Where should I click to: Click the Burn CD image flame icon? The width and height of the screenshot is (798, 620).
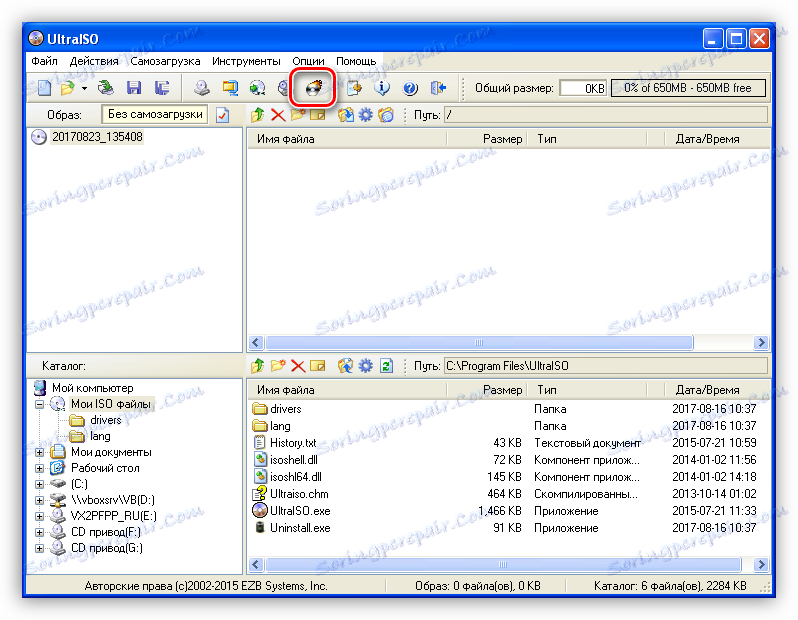[314, 88]
